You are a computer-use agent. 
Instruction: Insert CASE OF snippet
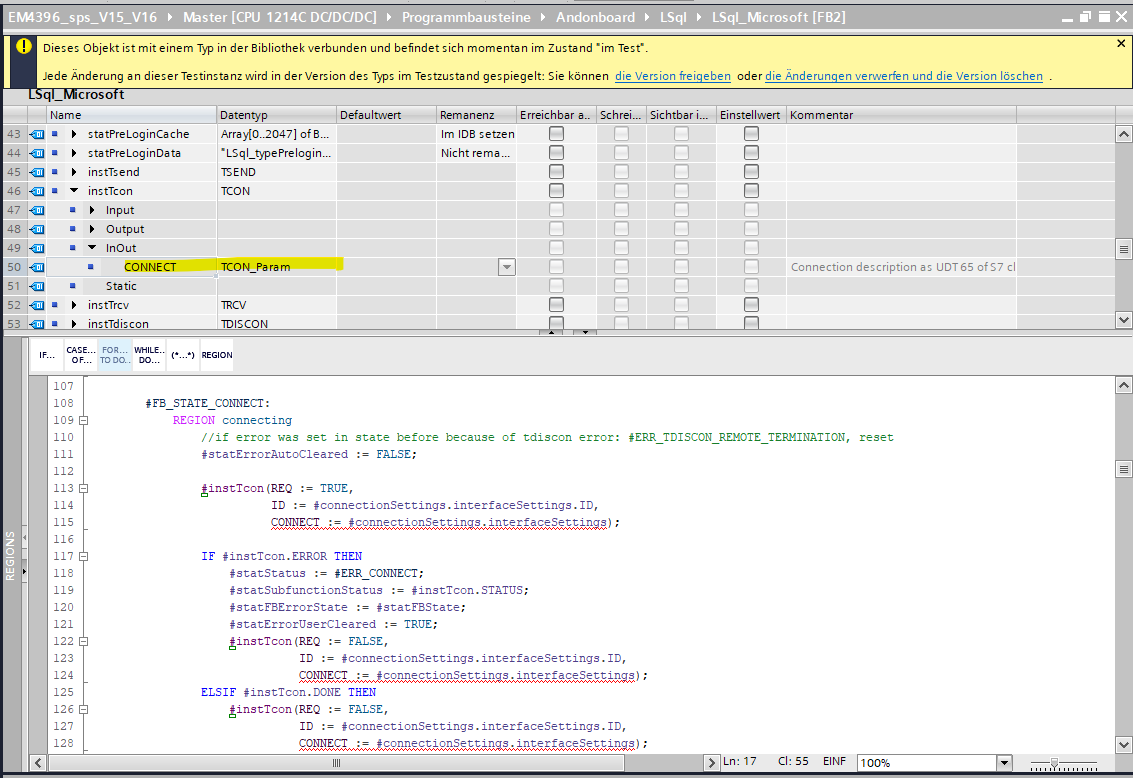81,355
